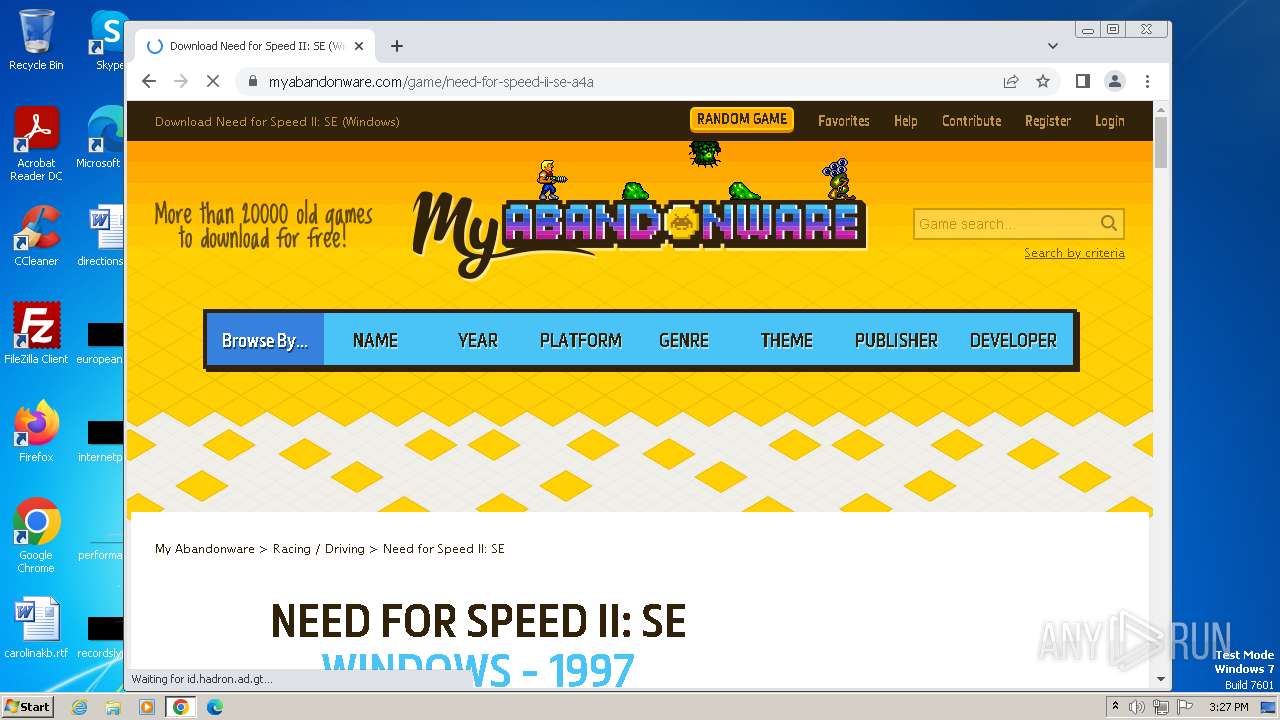This screenshot has width=1280, height=720.
Task: Click the scrollbar down arrow
Action: (1161, 678)
